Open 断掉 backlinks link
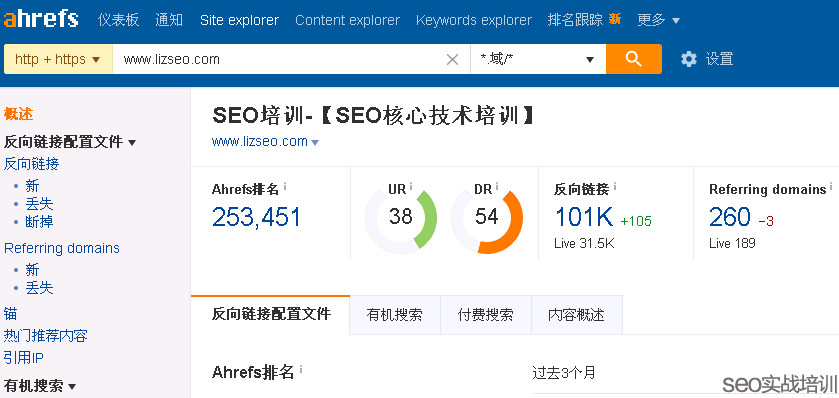This screenshot has width=839, height=398. pos(40,221)
